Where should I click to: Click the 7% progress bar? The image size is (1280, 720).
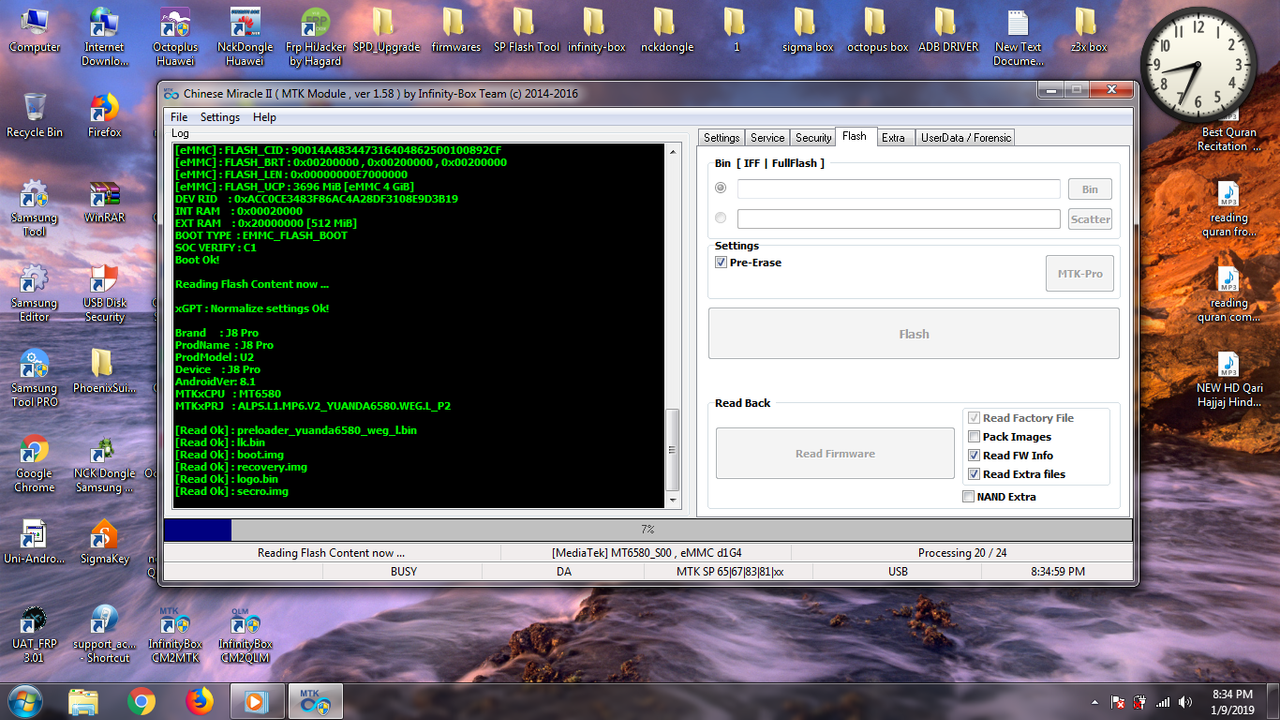pos(648,530)
